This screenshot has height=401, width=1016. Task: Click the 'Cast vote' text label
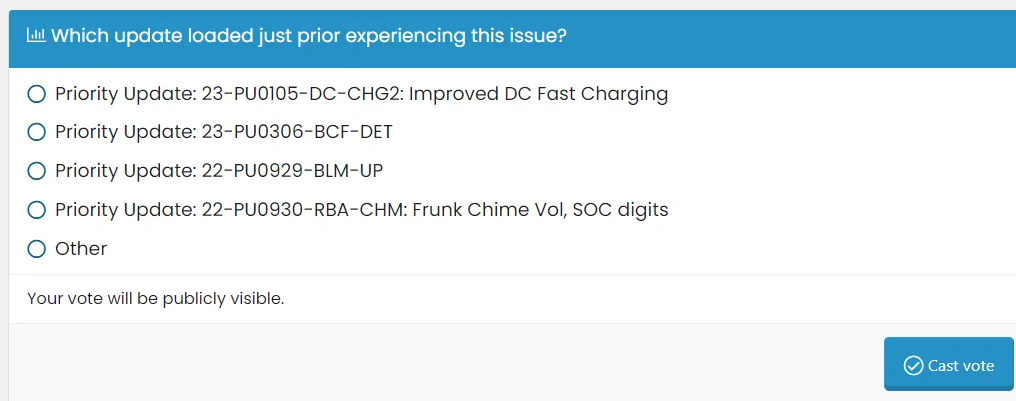coord(961,365)
